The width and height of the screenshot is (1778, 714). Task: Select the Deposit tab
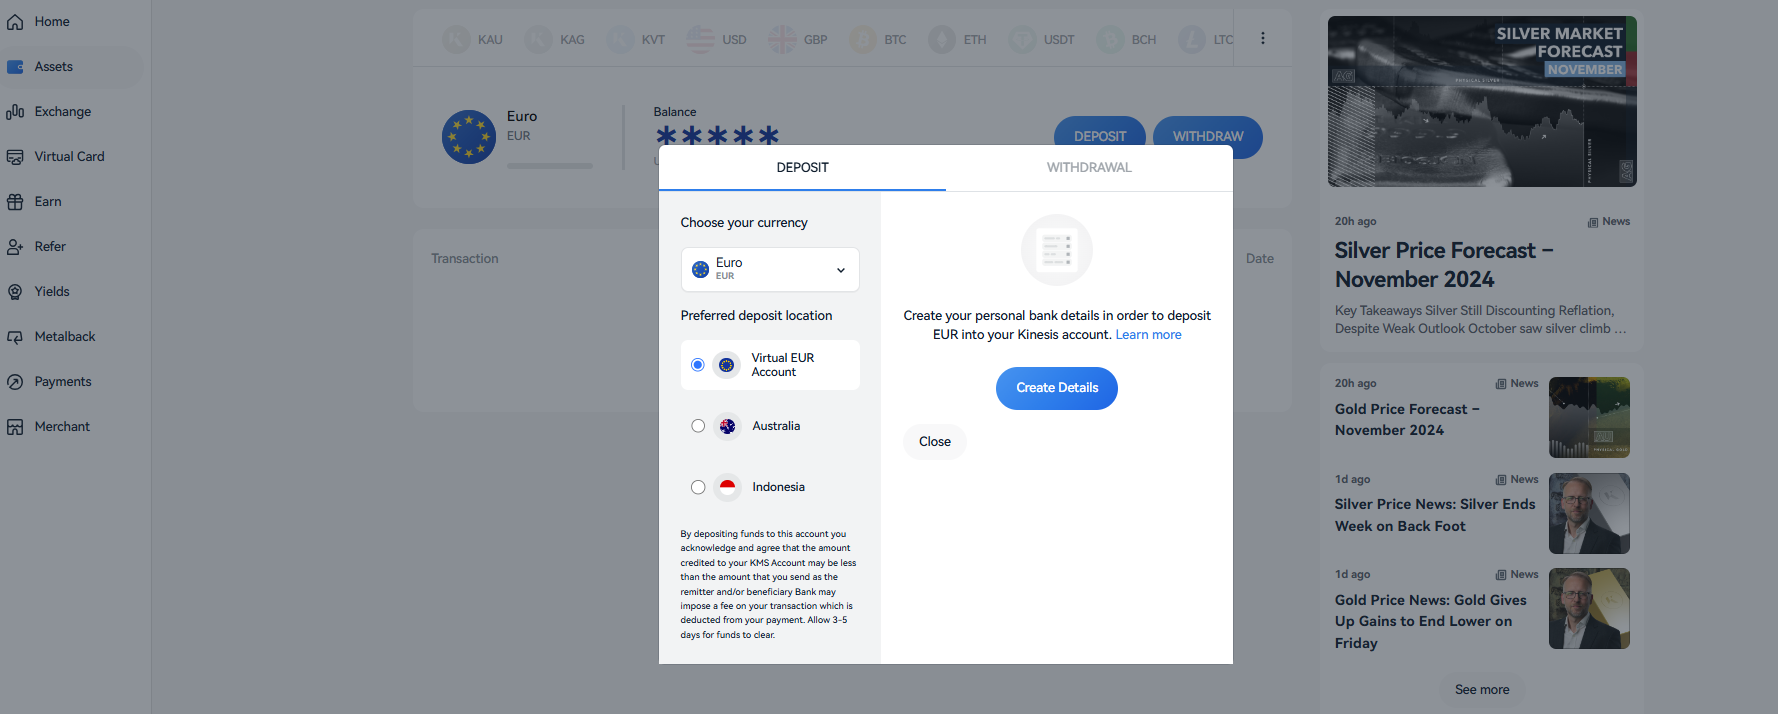(x=802, y=168)
